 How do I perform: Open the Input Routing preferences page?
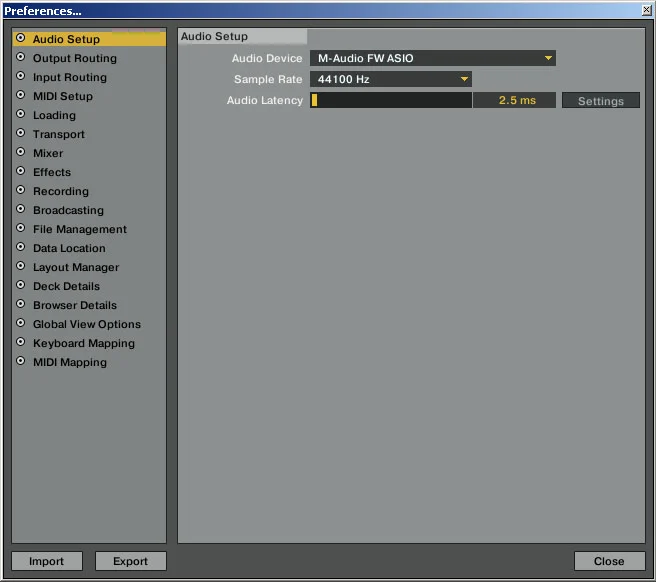coord(69,77)
